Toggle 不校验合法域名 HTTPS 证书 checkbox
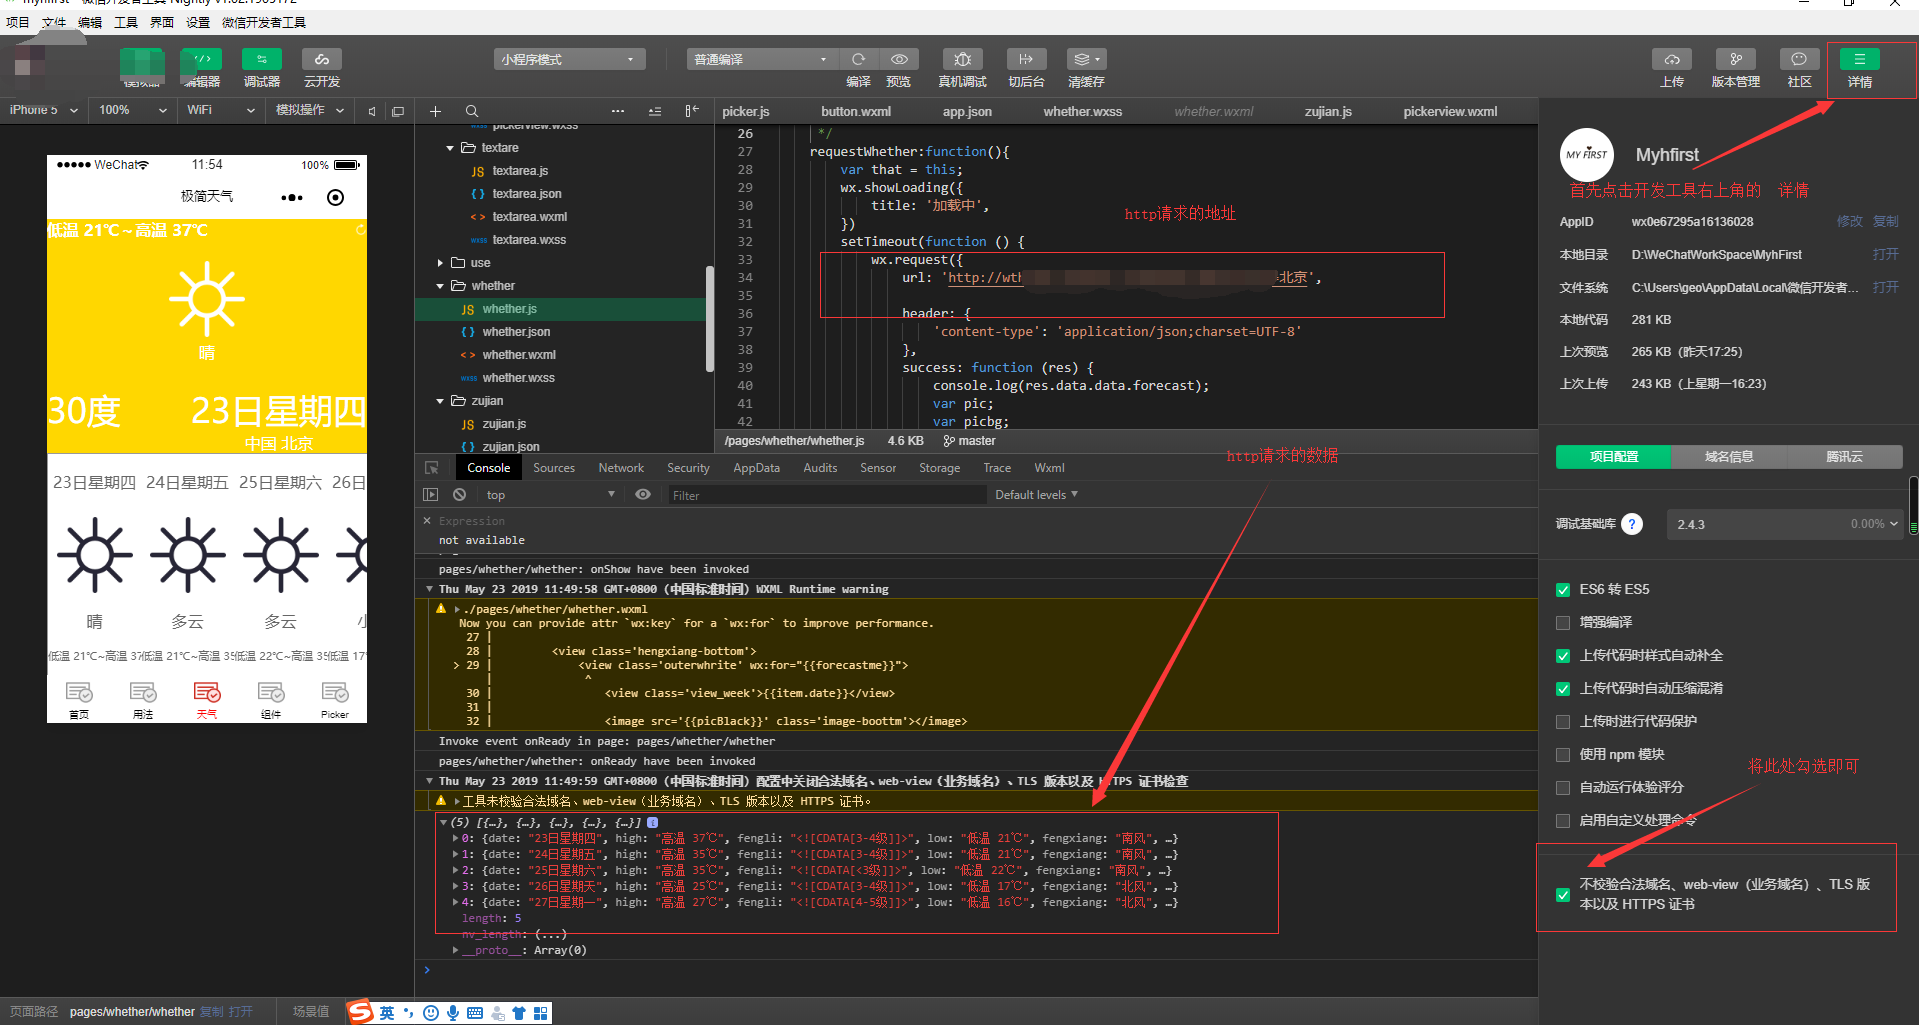The image size is (1919, 1025). tap(1563, 895)
